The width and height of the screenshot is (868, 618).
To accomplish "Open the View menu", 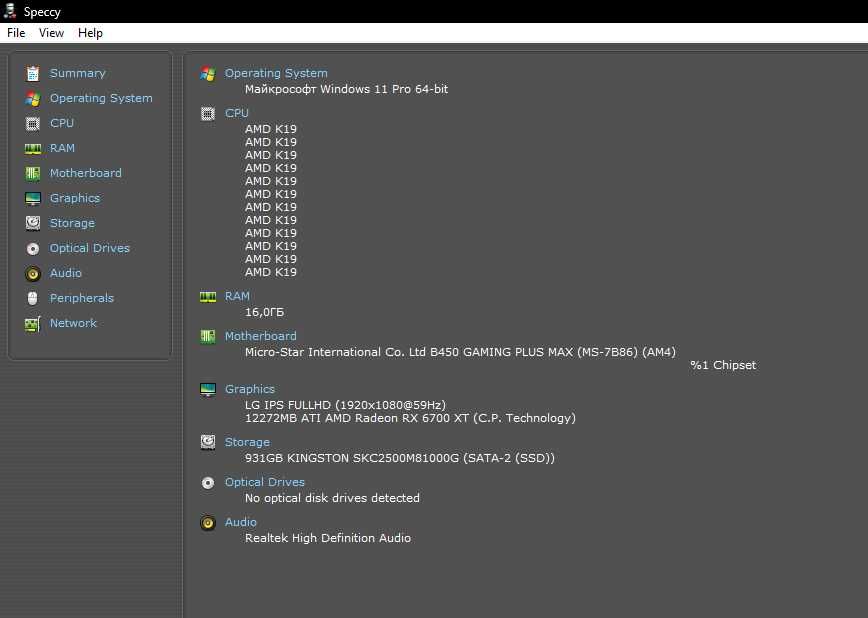I will (51, 33).
